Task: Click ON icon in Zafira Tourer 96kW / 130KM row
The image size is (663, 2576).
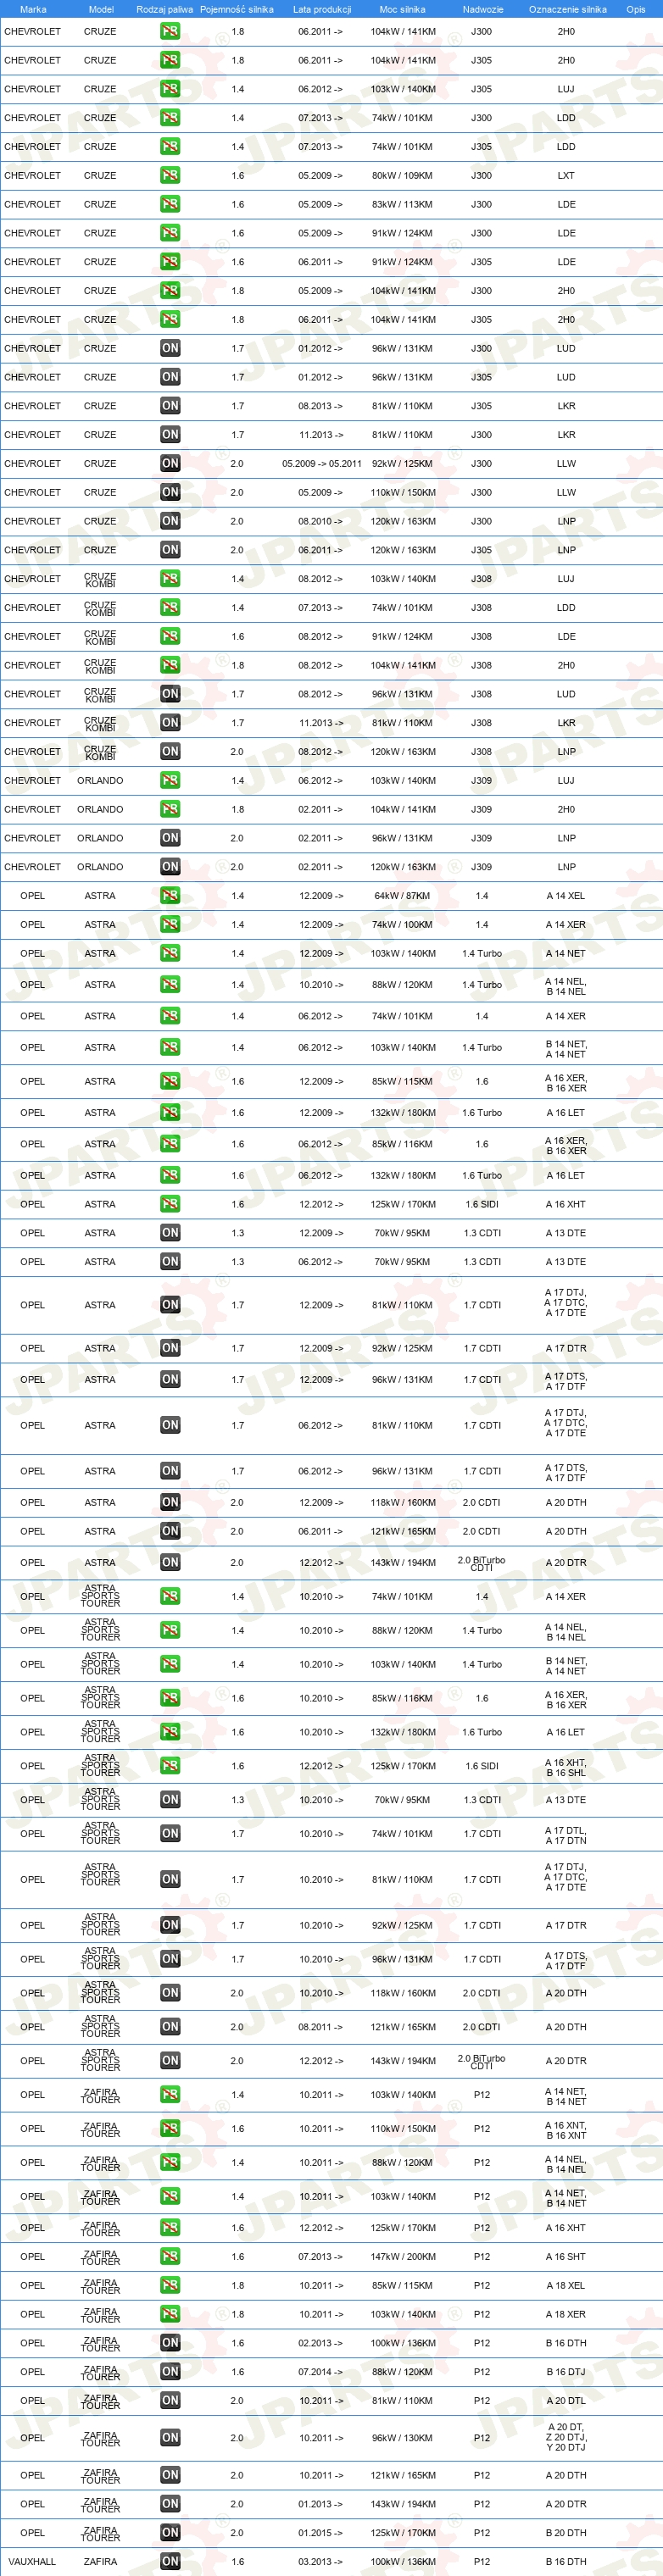Action: tap(170, 2437)
